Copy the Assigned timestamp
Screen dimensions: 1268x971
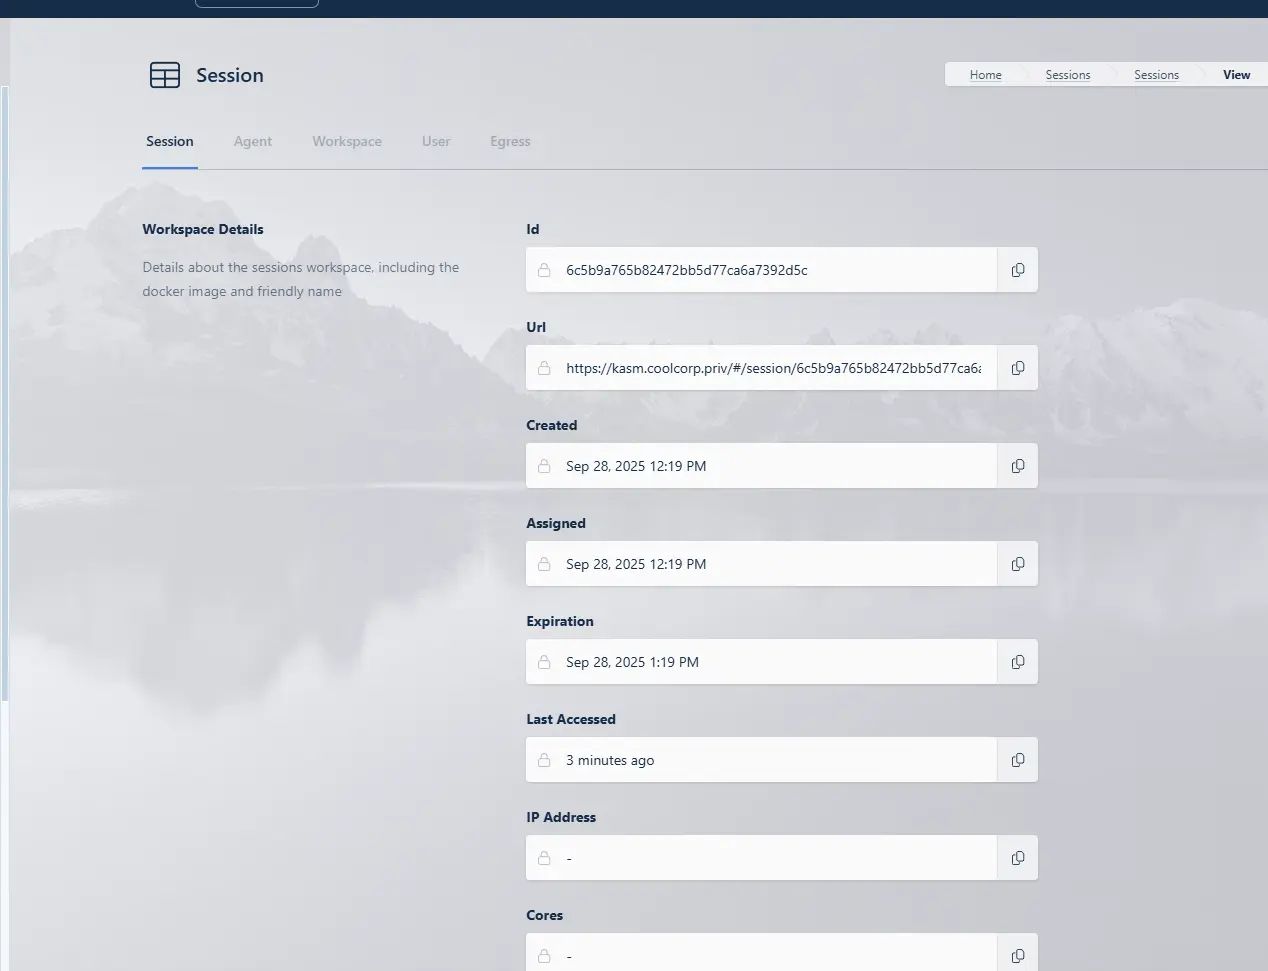pyautogui.click(x=1017, y=564)
